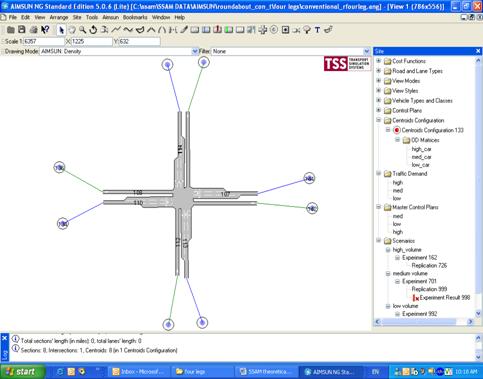The width and height of the screenshot is (483, 379).
Task: Click the circle-in-ring centroid tool icon
Action: [274, 30]
